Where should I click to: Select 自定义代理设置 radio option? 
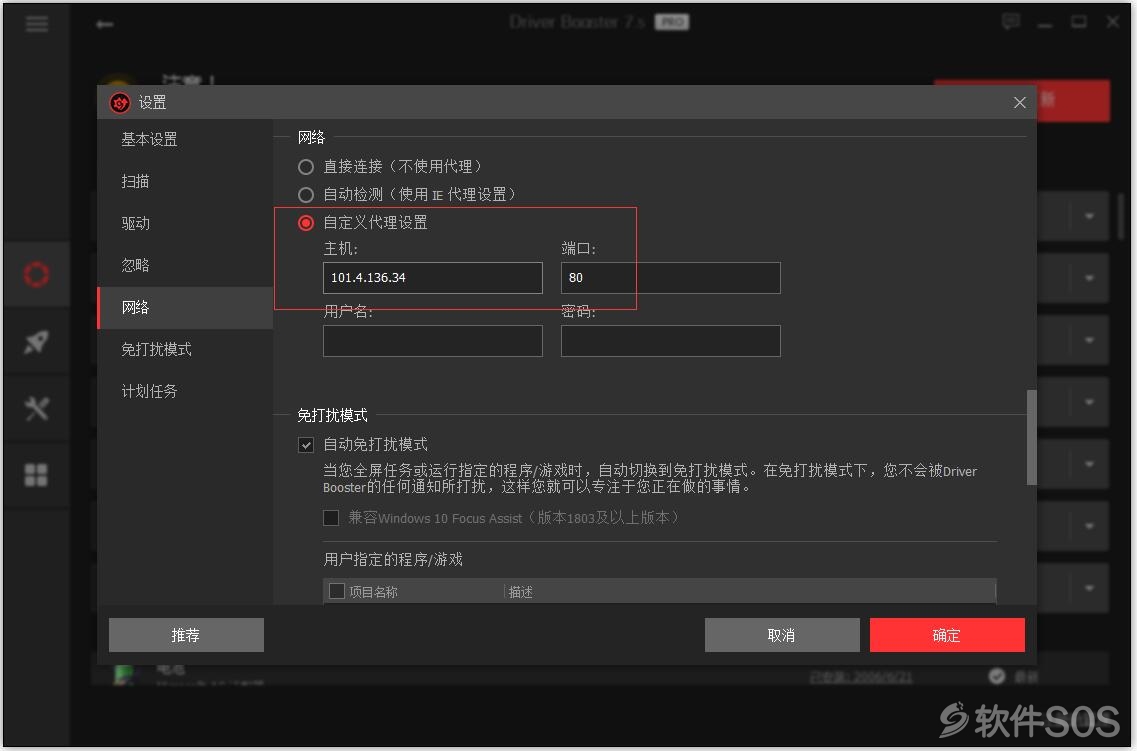coord(306,223)
